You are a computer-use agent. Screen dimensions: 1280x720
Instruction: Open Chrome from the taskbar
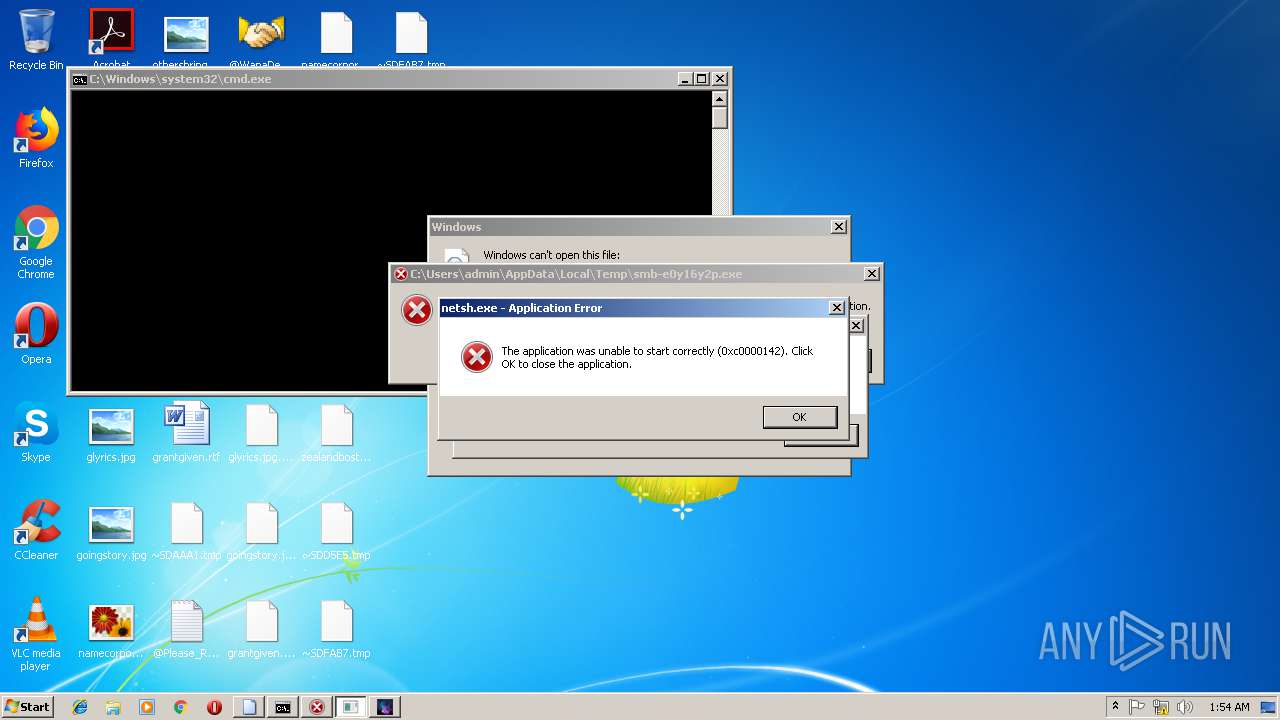pos(180,707)
